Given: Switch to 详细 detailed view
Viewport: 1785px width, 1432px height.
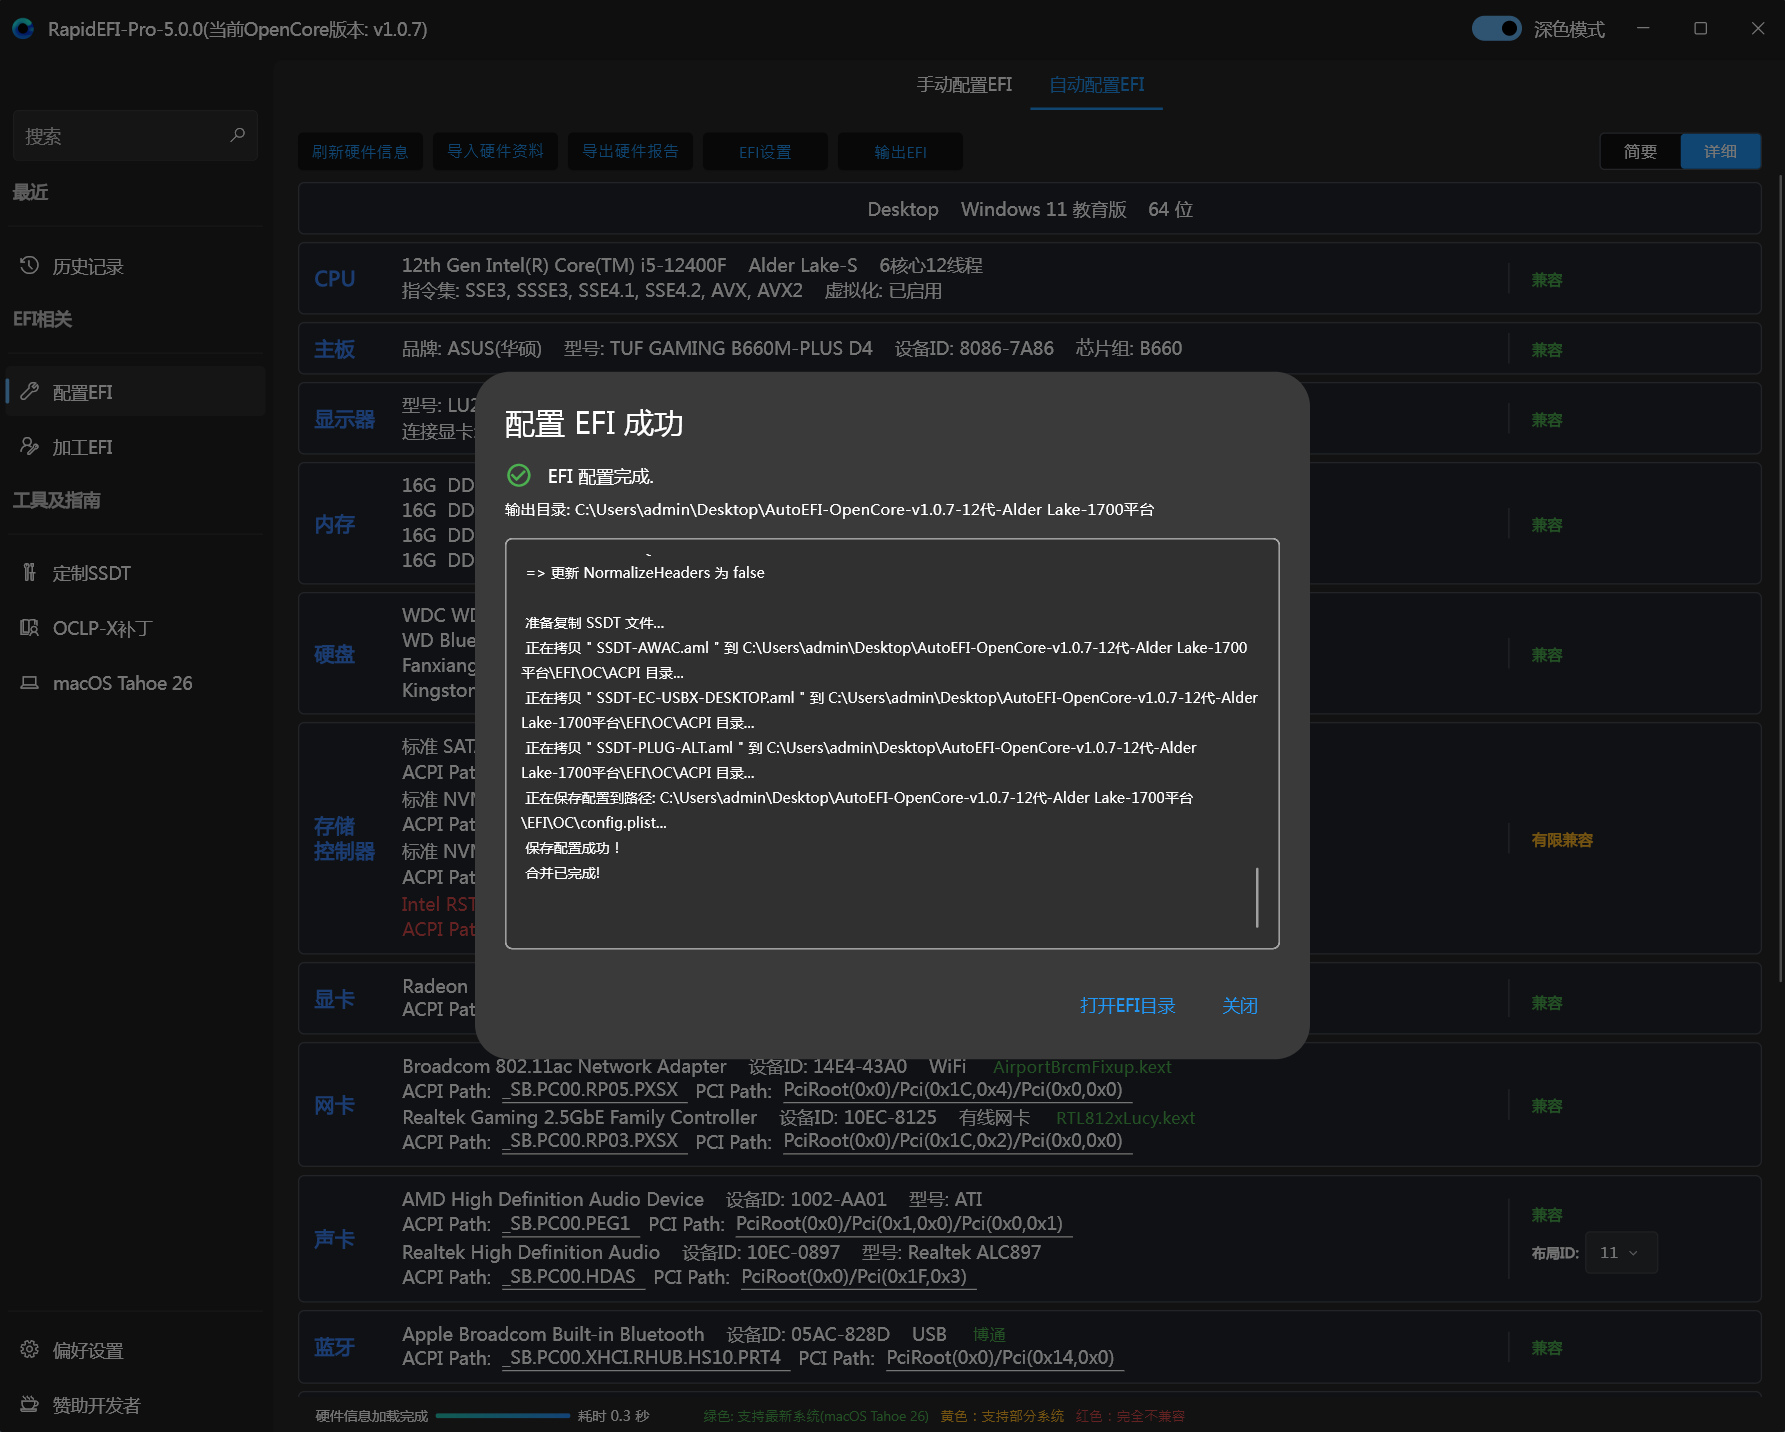Looking at the screenshot, I should tap(1721, 151).
